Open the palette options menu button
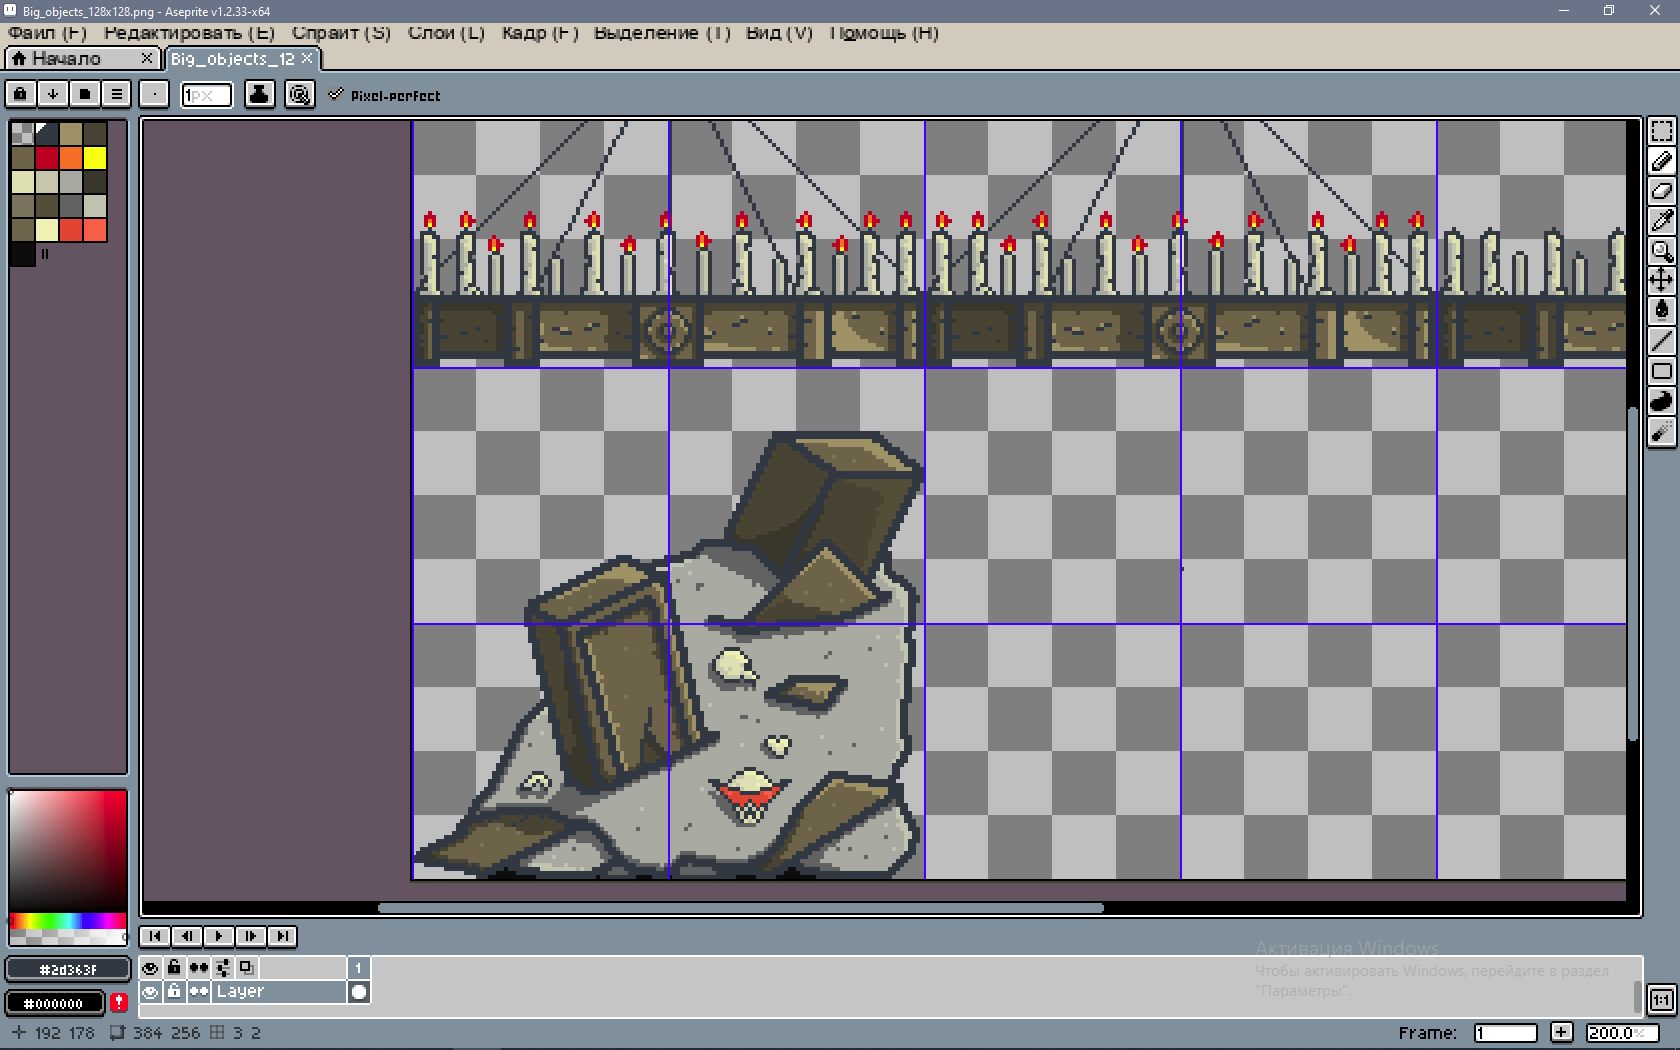Image resolution: width=1680 pixels, height=1050 pixels. click(117, 94)
